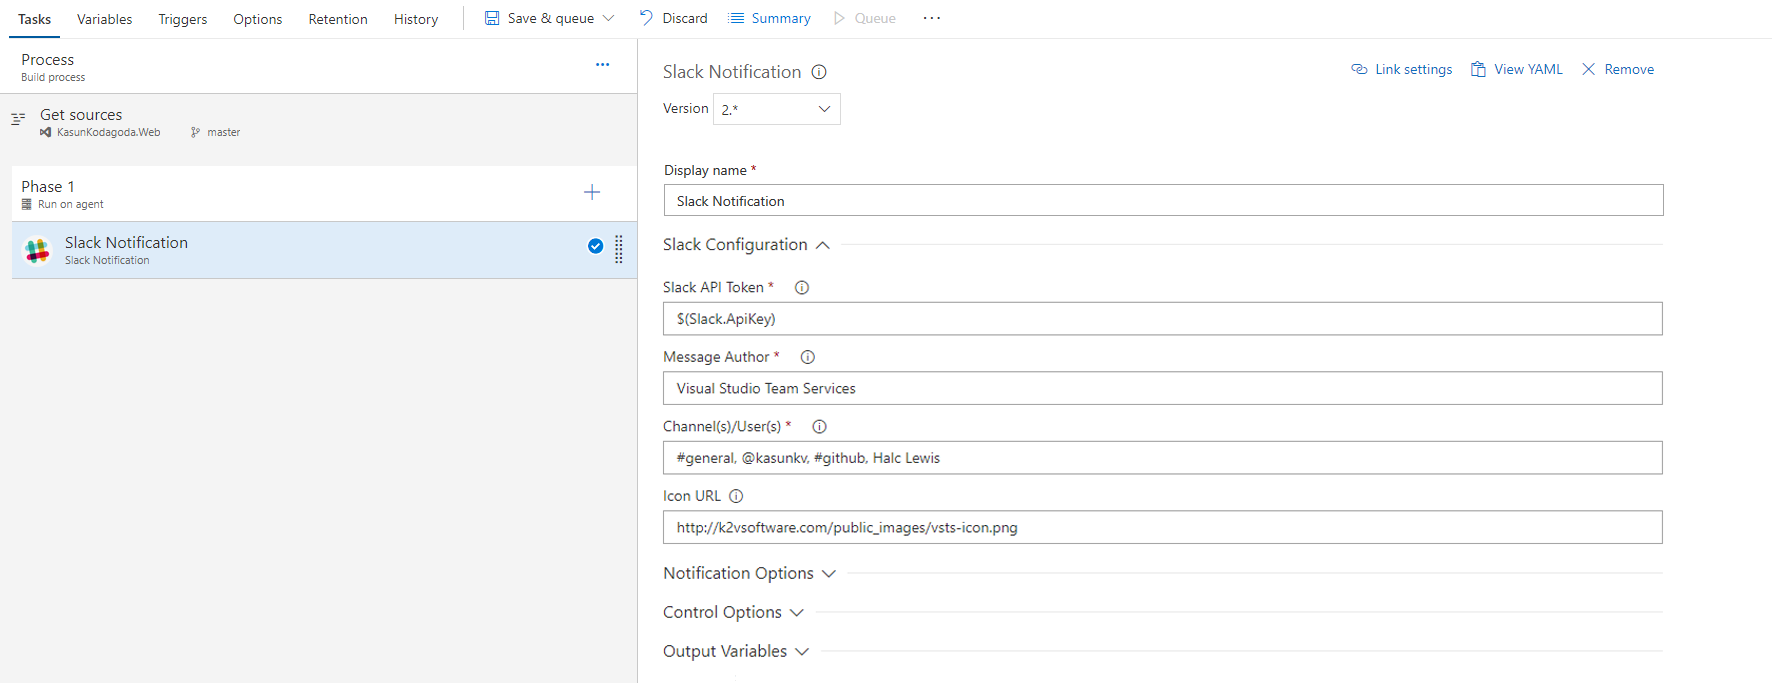This screenshot has width=1772, height=683.
Task: Open the Retention tab
Action: pos(338,19)
